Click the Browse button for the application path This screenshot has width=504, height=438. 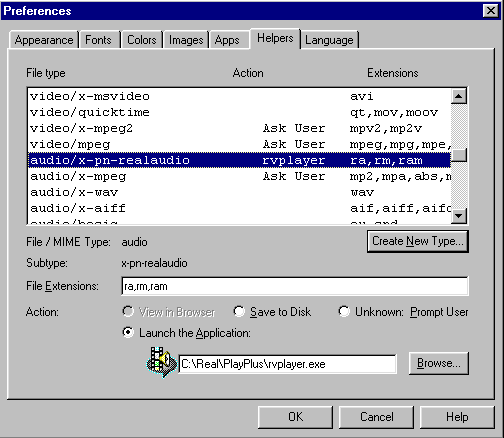point(439,363)
